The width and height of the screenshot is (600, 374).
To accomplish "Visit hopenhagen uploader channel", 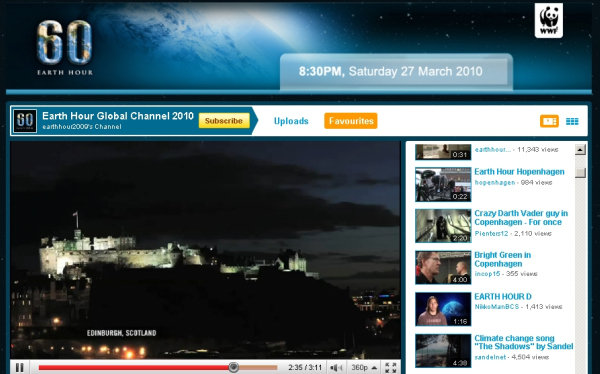I will pos(495,183).
